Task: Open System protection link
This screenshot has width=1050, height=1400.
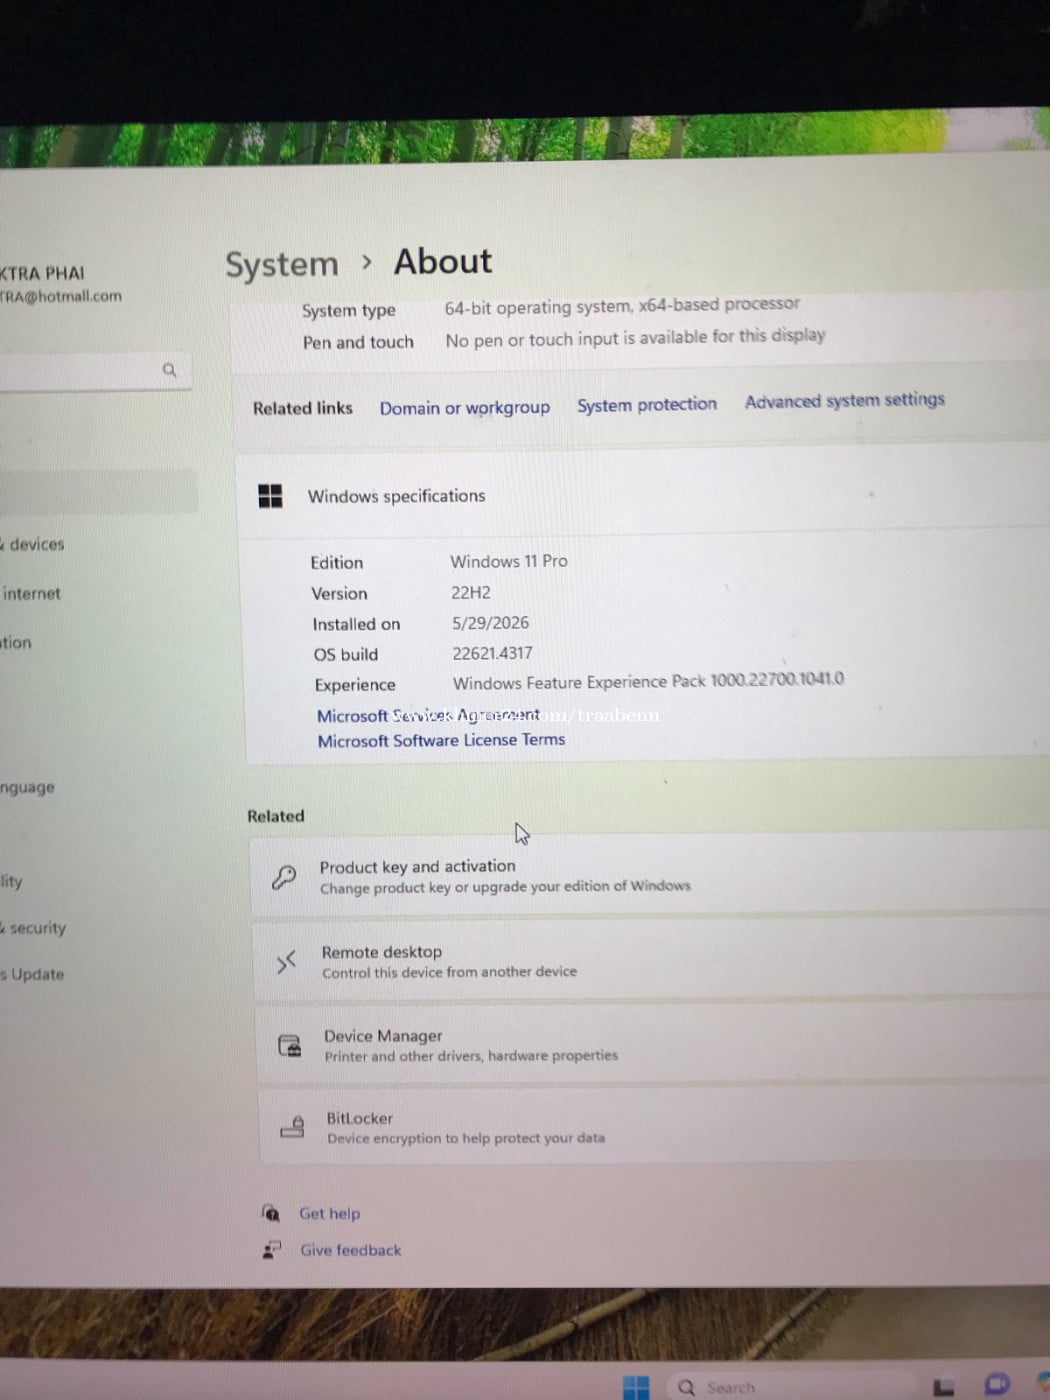Action: [x=647, y=405]
